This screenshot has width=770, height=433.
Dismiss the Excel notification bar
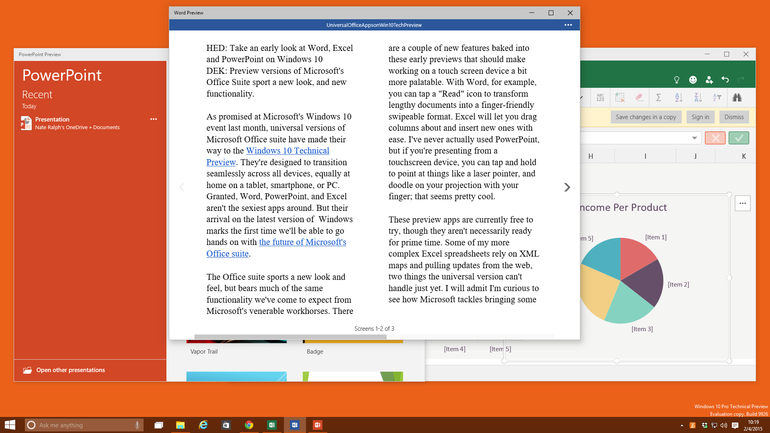(734, 117)
